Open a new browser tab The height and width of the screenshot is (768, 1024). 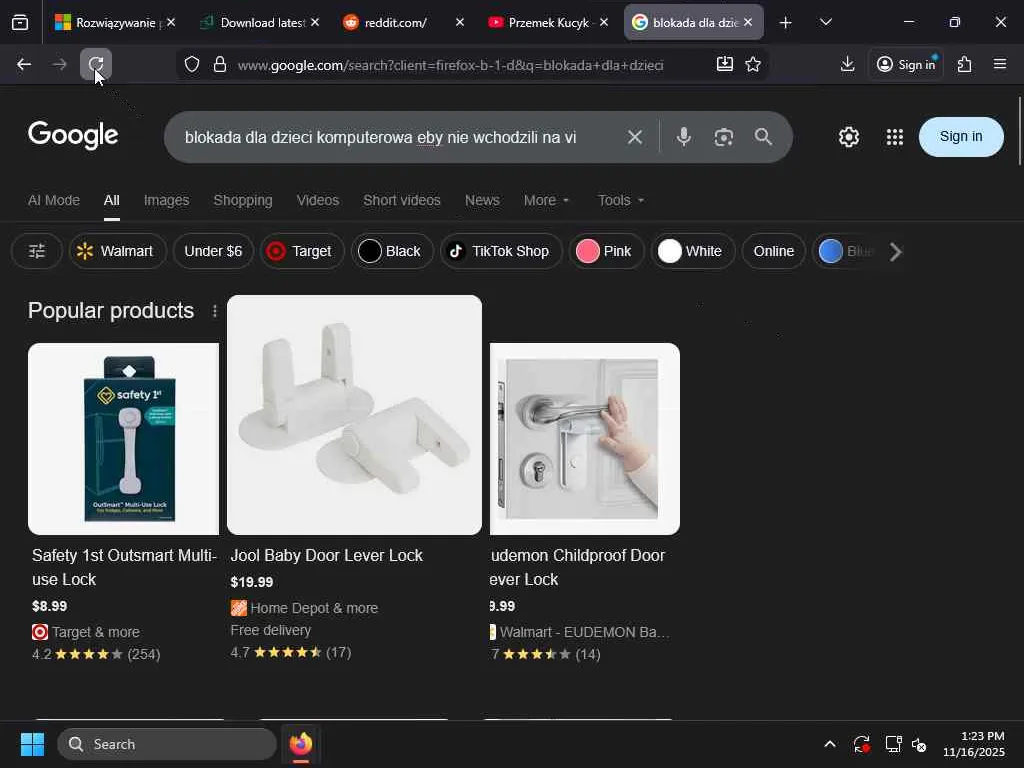click(x=786, y=23)
